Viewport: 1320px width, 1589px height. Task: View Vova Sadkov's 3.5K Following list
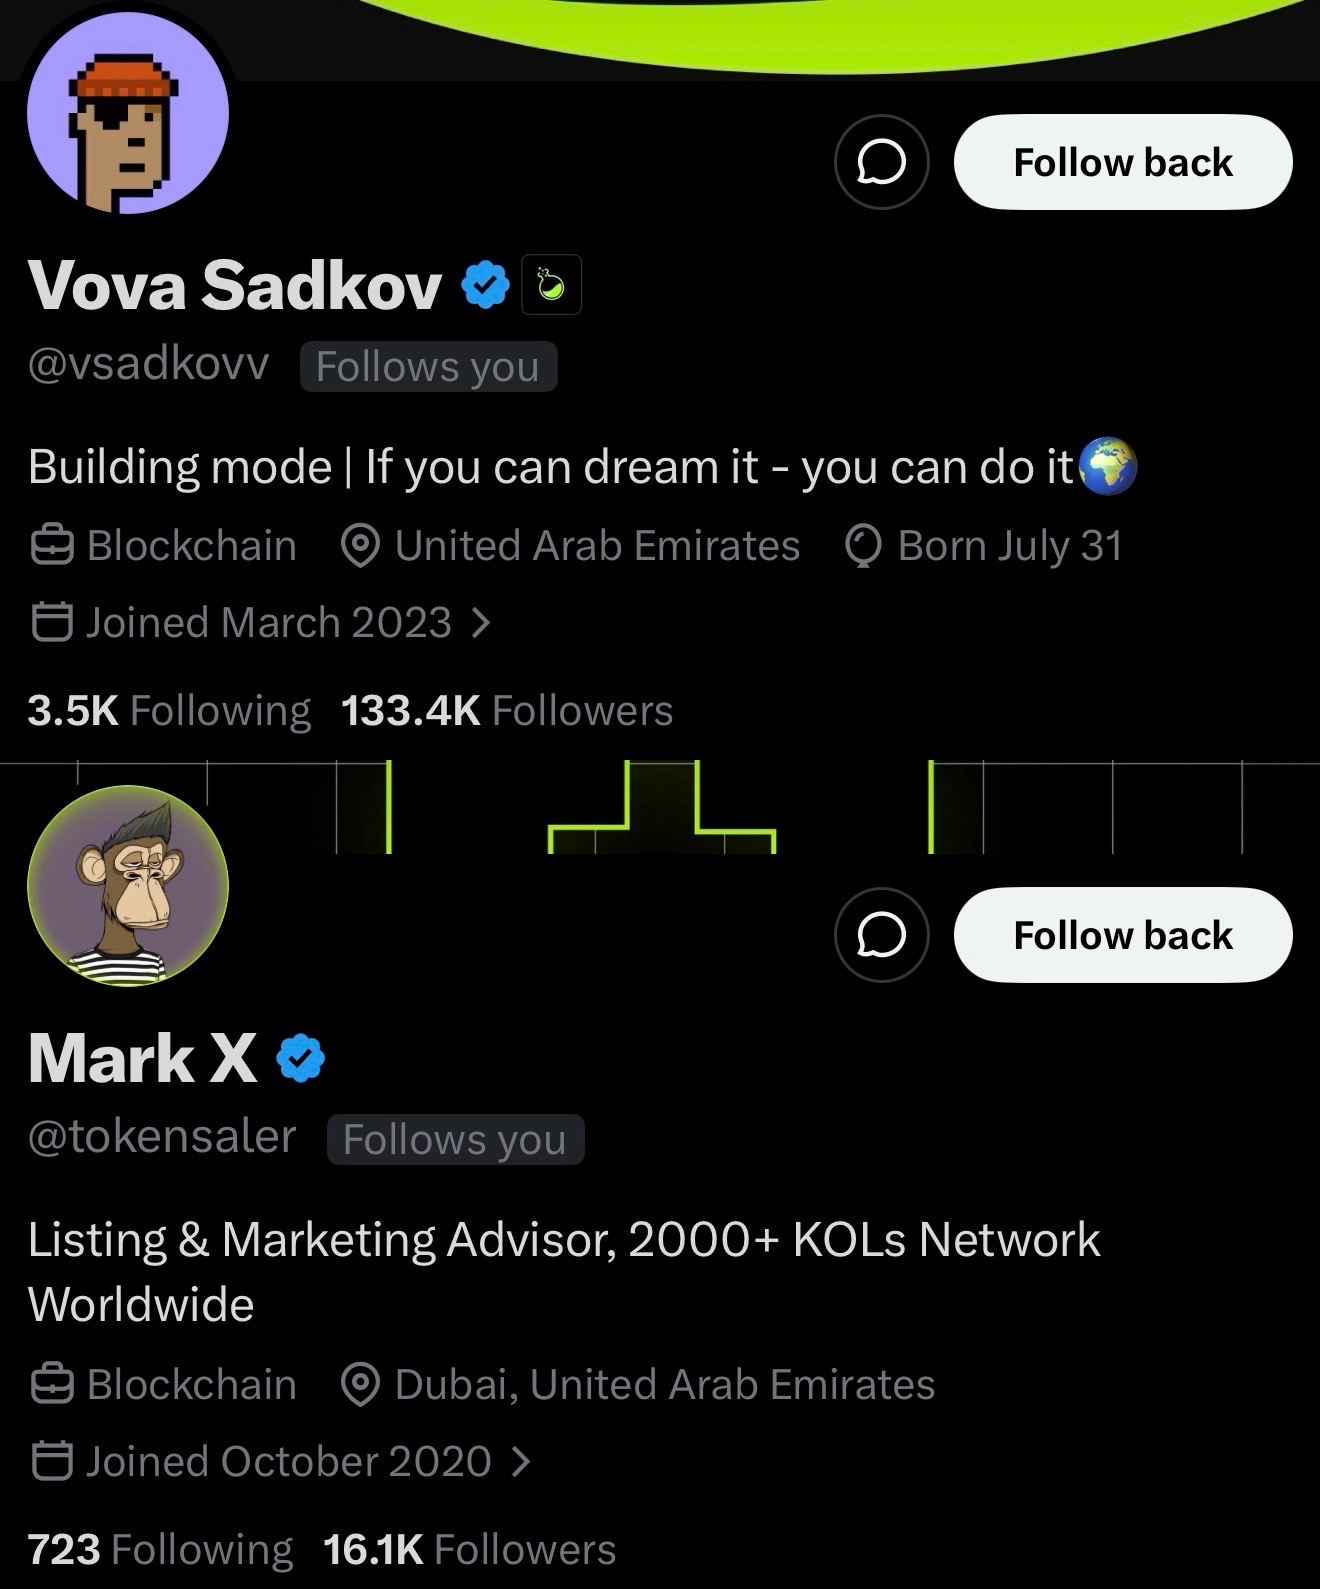tap(169, 711)
